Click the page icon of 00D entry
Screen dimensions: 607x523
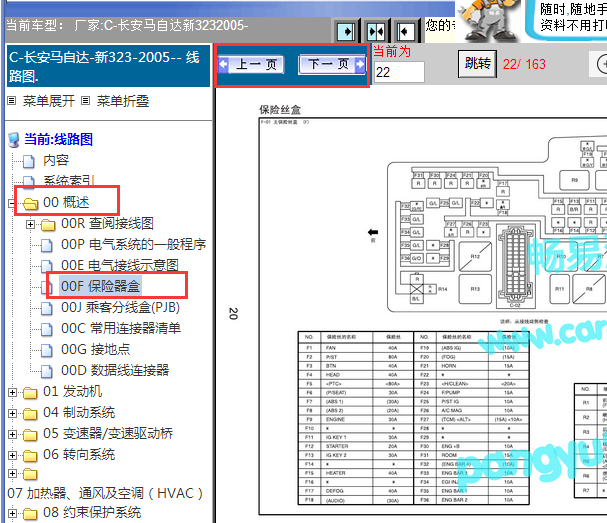(x=47, y=371)
